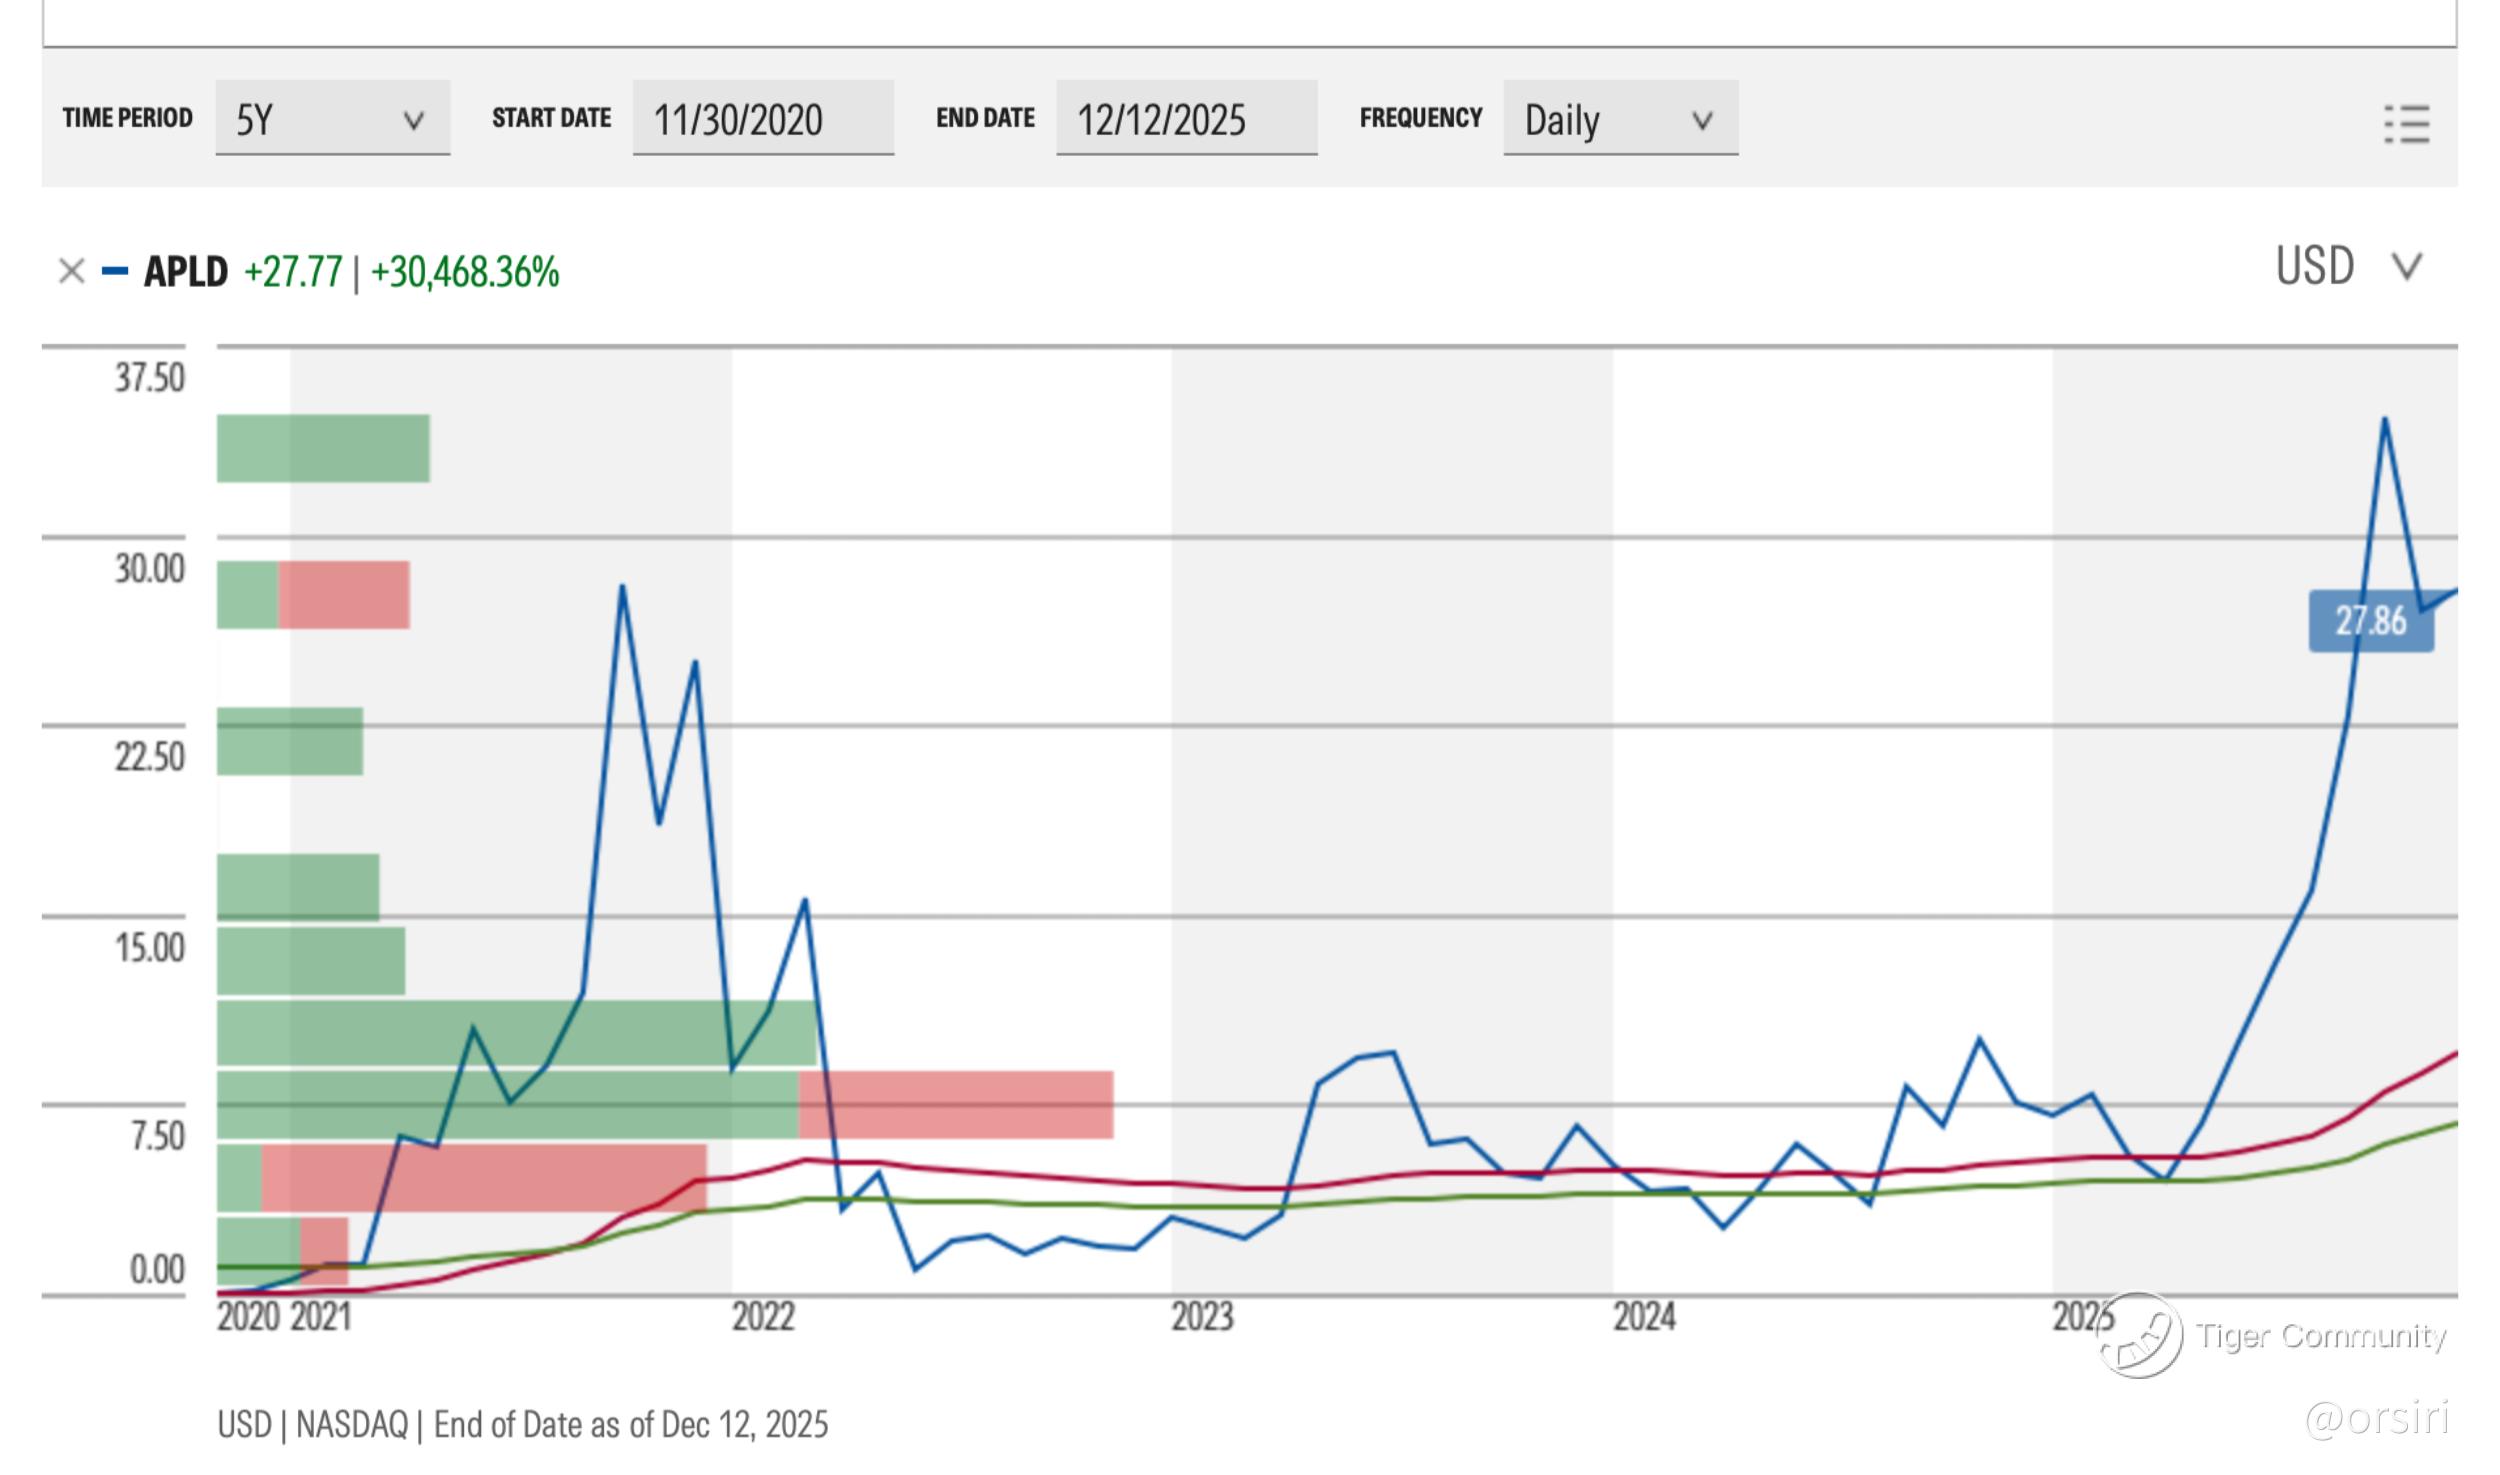Click the APLD ticker label
The image size is (2500, 1475).
click(x=186, y=272)
